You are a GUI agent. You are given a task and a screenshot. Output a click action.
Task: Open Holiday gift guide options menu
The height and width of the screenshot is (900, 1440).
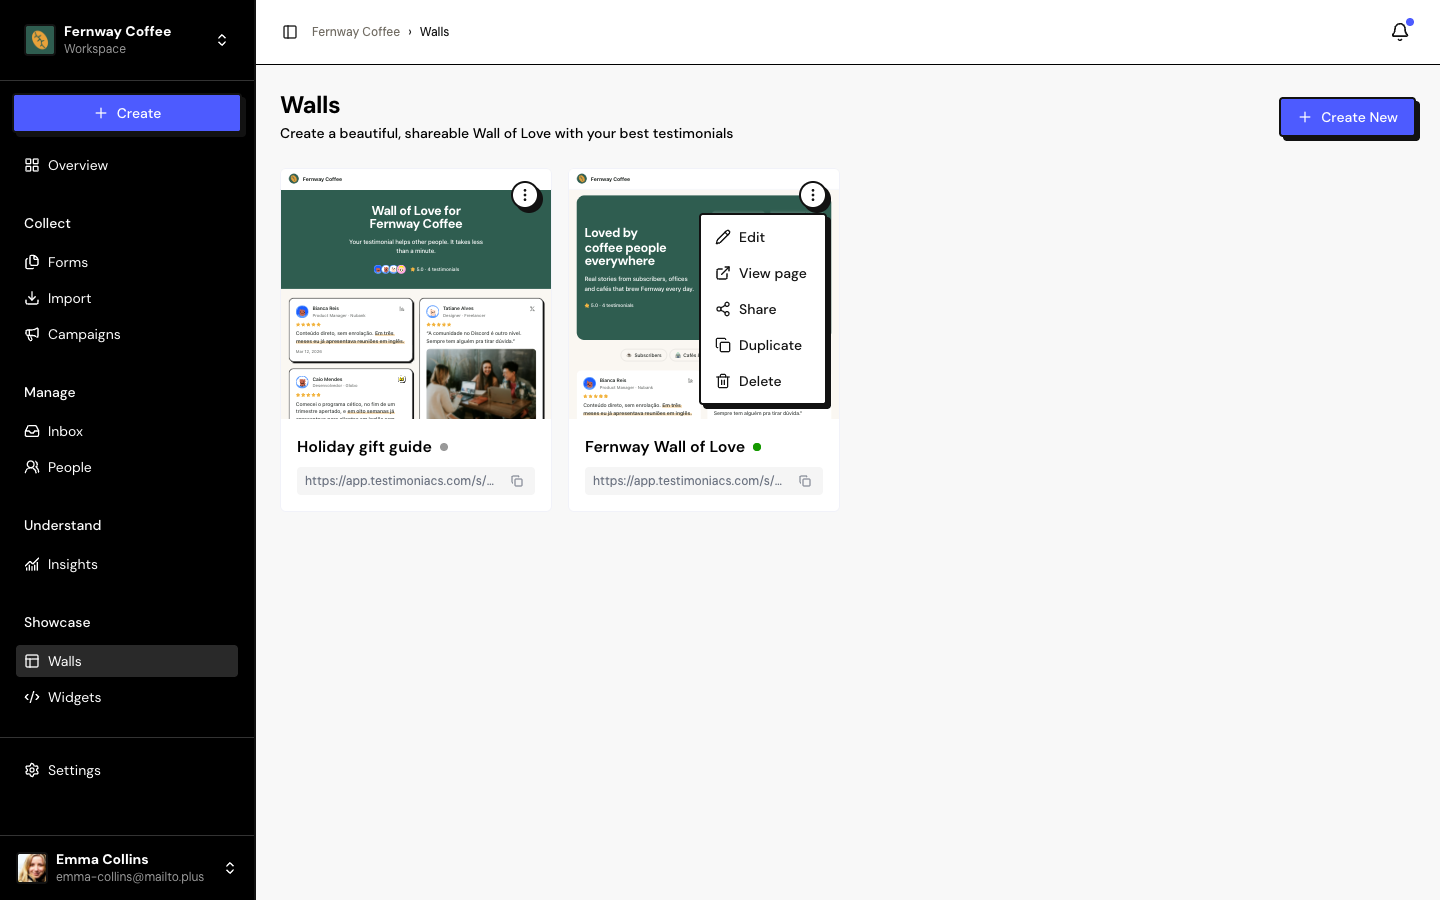(x=525, y=195)
